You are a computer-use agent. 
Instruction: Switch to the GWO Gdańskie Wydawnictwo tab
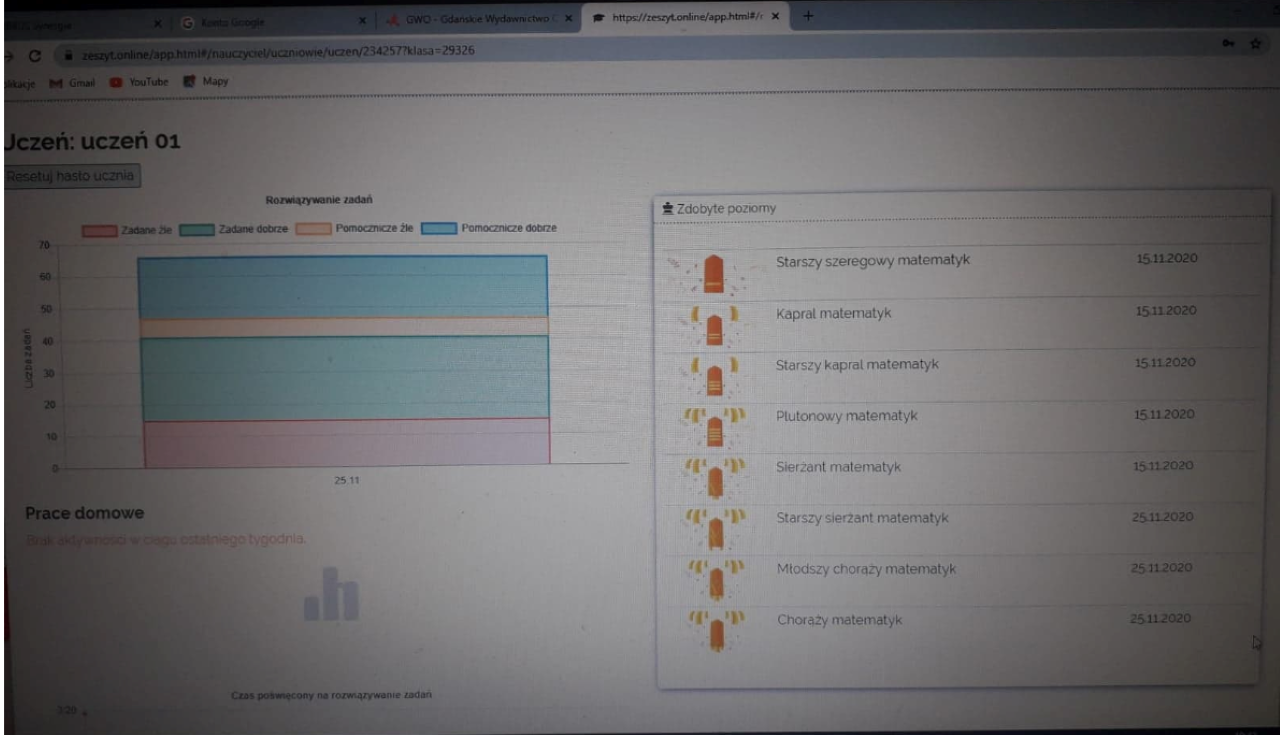tap(478, 18)
